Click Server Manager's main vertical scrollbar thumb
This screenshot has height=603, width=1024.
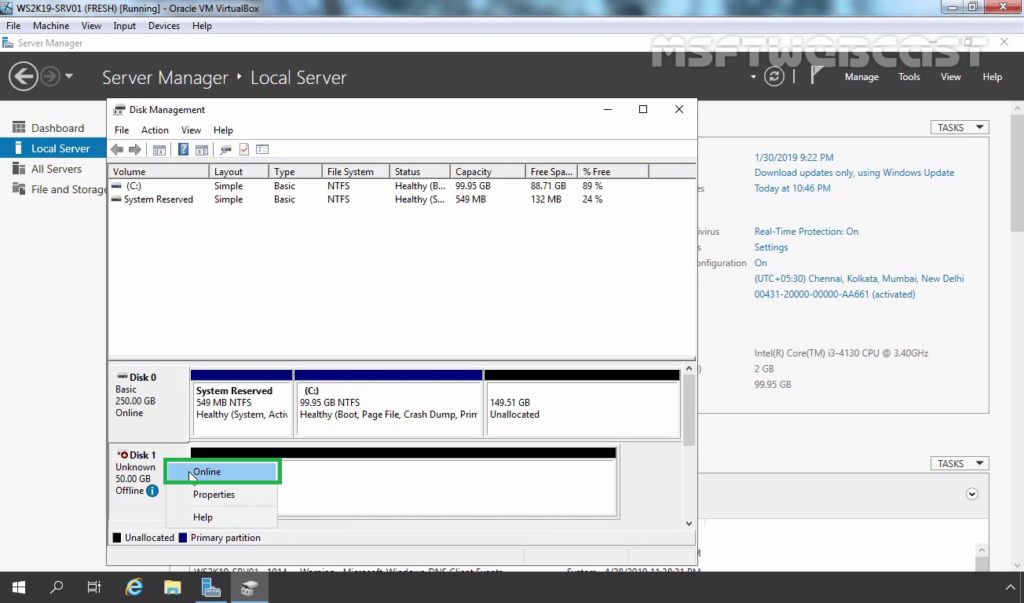tap(1017, 172)
